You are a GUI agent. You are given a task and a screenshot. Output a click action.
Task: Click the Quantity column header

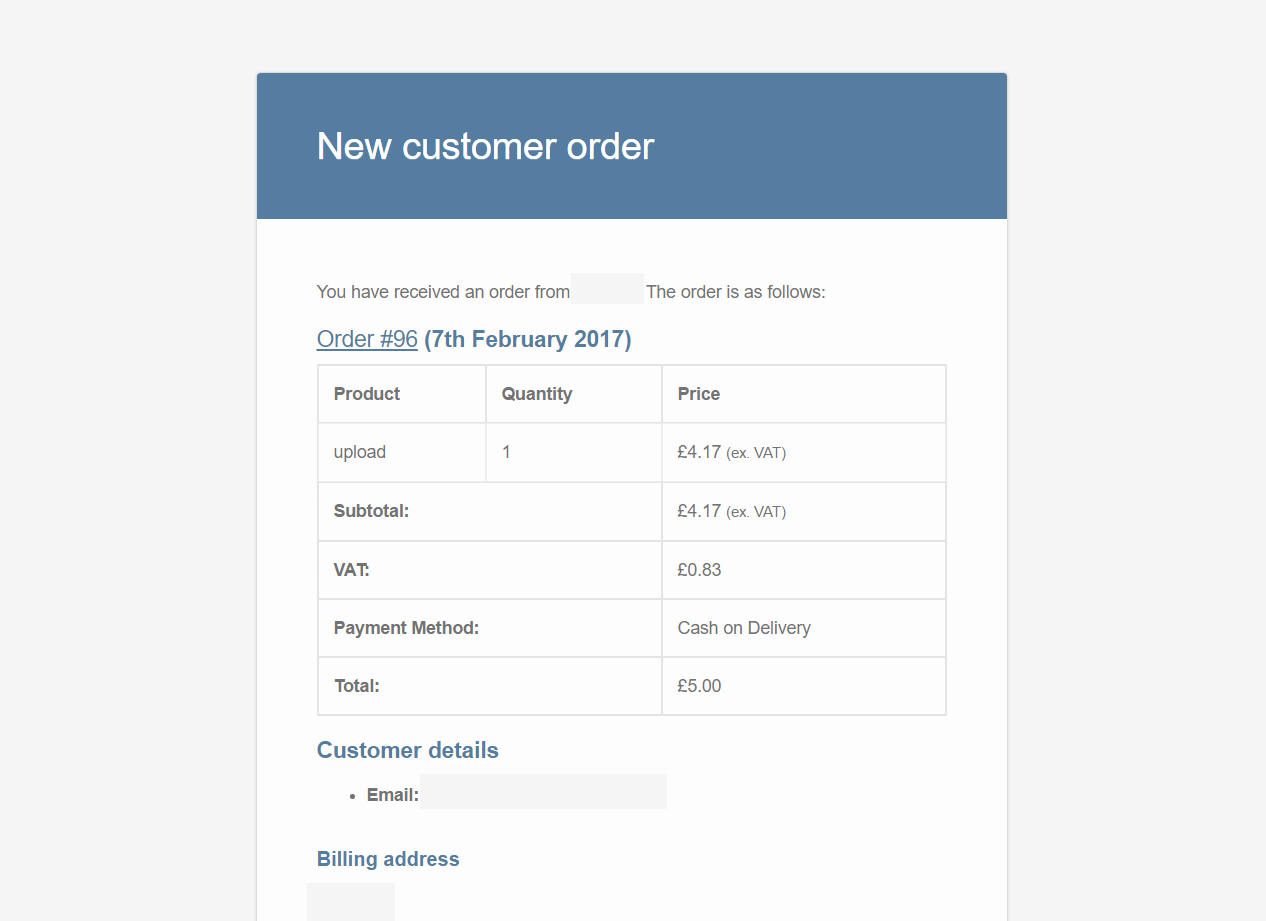pos(574,394)
